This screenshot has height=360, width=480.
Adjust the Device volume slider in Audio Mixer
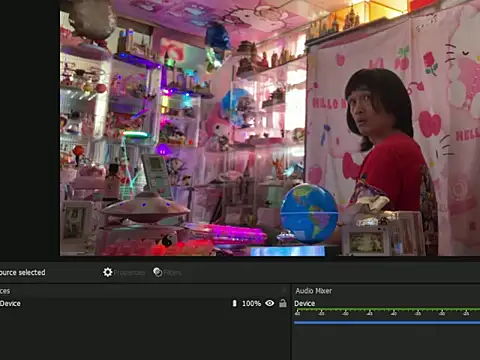click(x=387, y=323)
